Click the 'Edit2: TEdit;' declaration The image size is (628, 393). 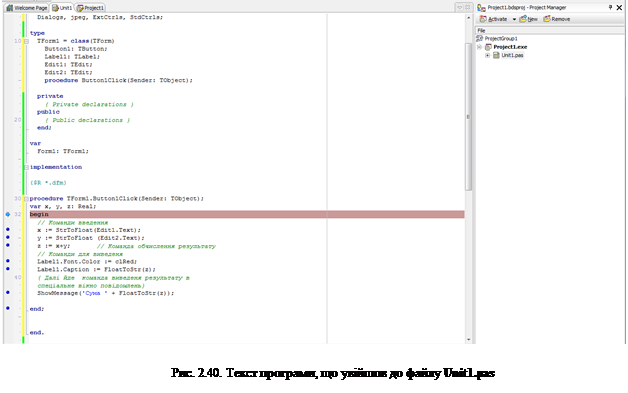tap(68, 73)
